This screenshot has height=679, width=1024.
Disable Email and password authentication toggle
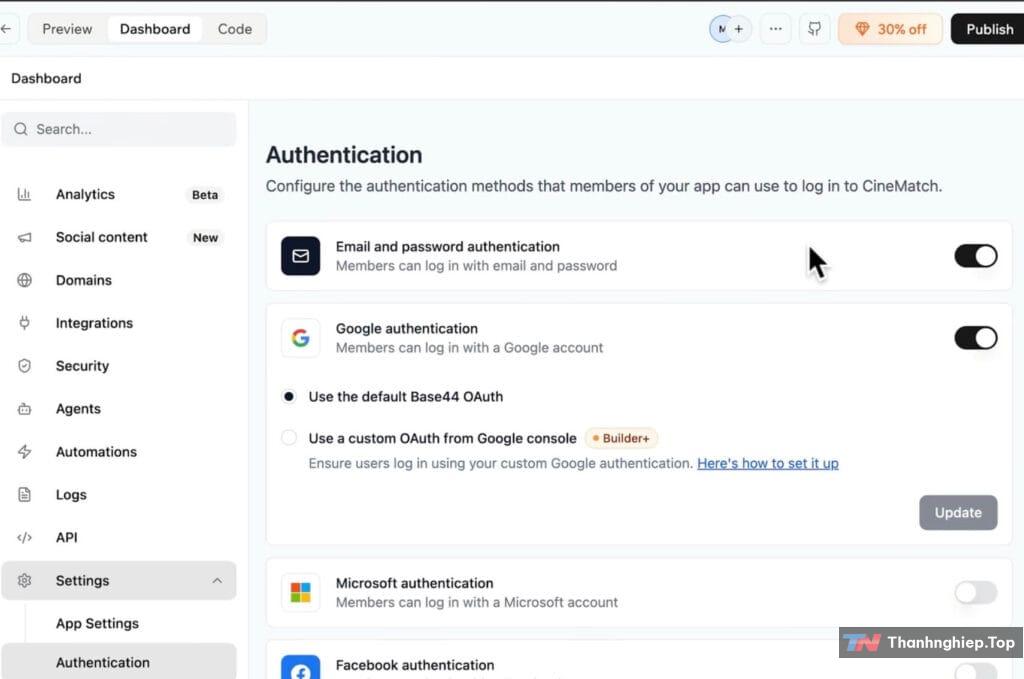[x=976, y=256]
